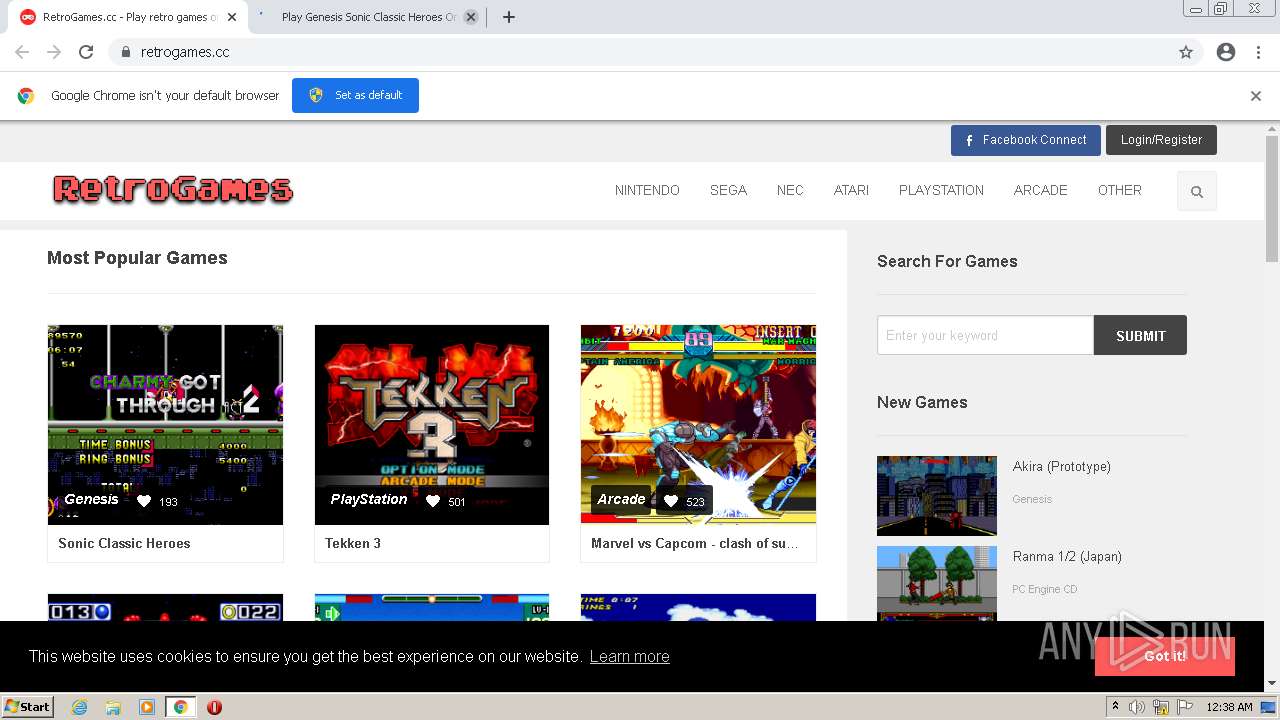Accept cookies with Got it! button
Image resolution: width=1280 pixels, height=720 pixels.
pos(1165,656)
